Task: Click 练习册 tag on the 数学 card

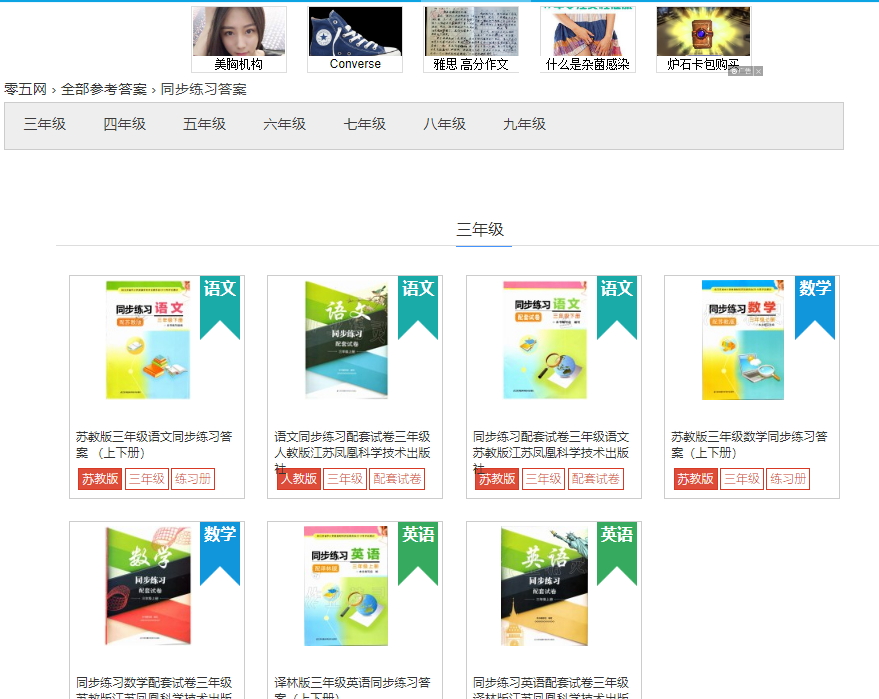Action: coord(788,479)
